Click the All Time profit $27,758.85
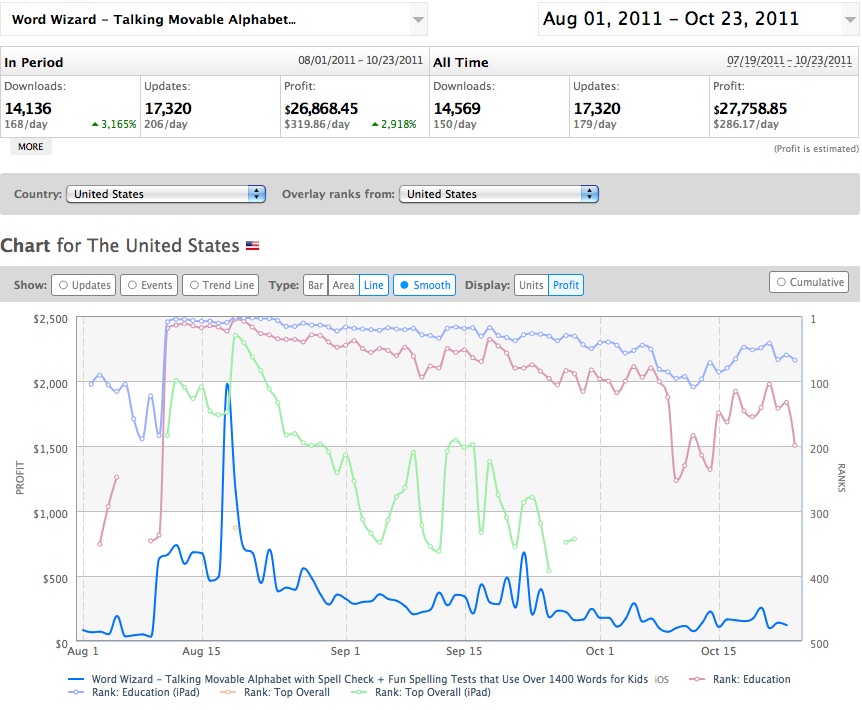Viewport: 862px width, 710px height. click(x=750, y=108)
